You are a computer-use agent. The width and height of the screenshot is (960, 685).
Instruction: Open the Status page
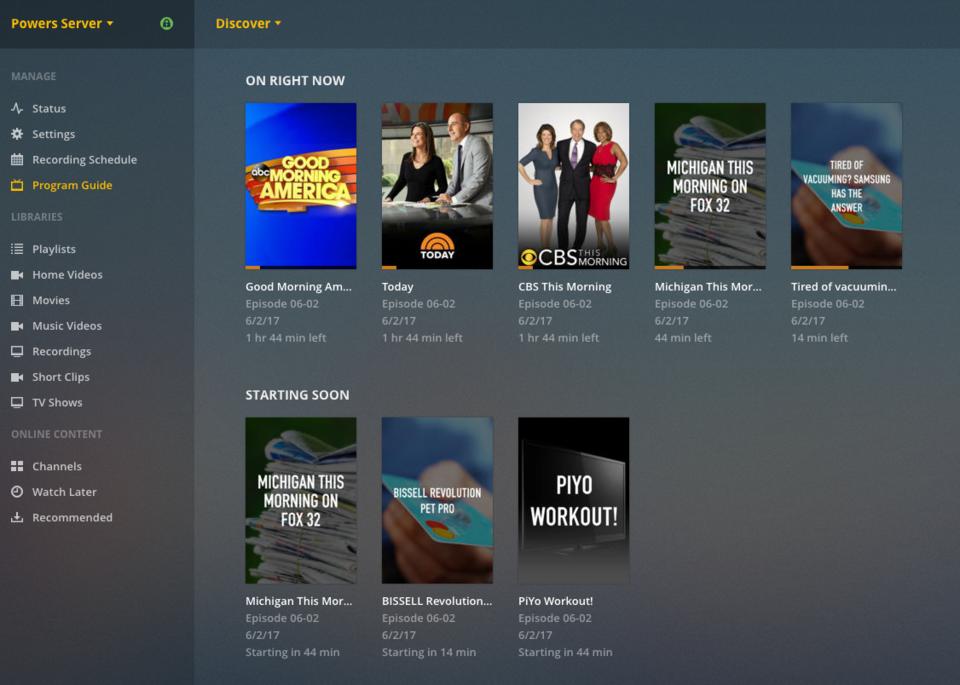click(49, 108)
